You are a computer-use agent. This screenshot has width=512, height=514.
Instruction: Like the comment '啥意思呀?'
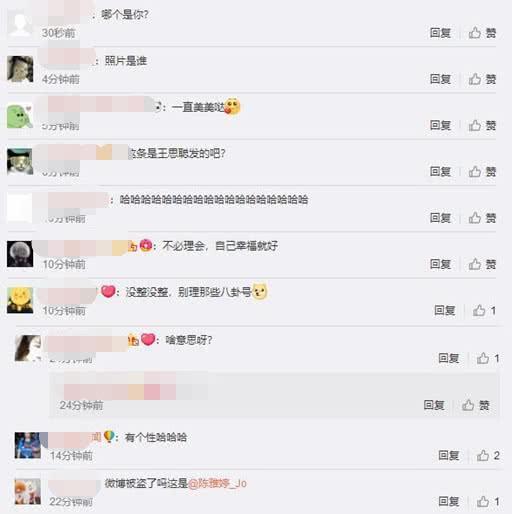(488, 358)
